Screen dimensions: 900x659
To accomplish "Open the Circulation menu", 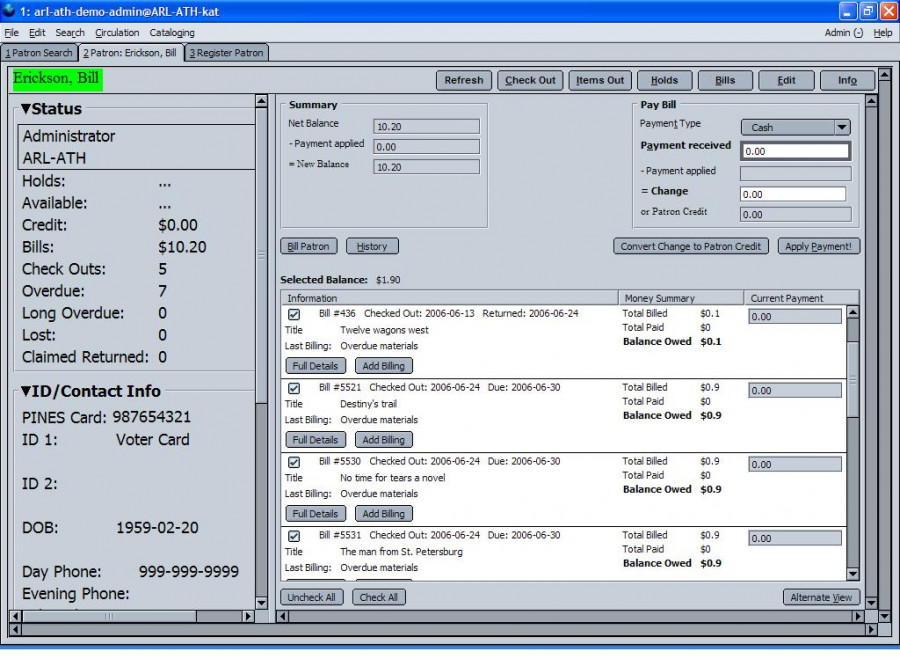I will 117,33.
